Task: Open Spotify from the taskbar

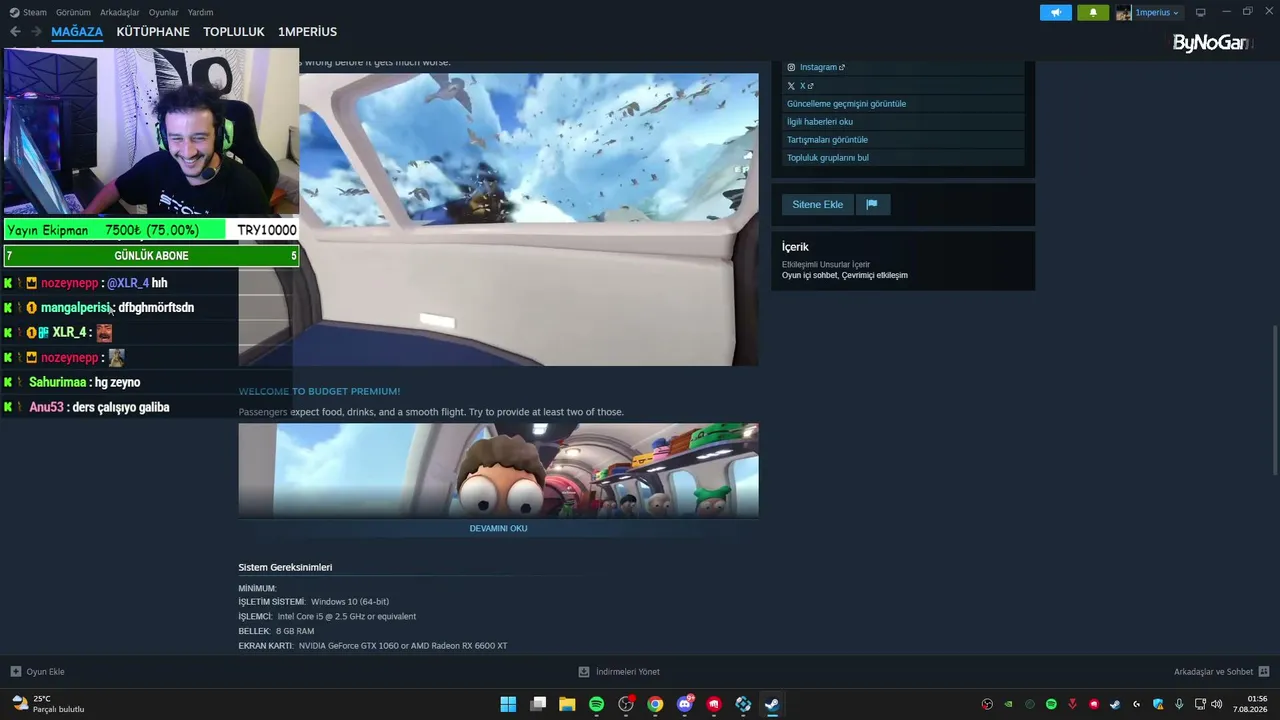Action: coord(597,704)
